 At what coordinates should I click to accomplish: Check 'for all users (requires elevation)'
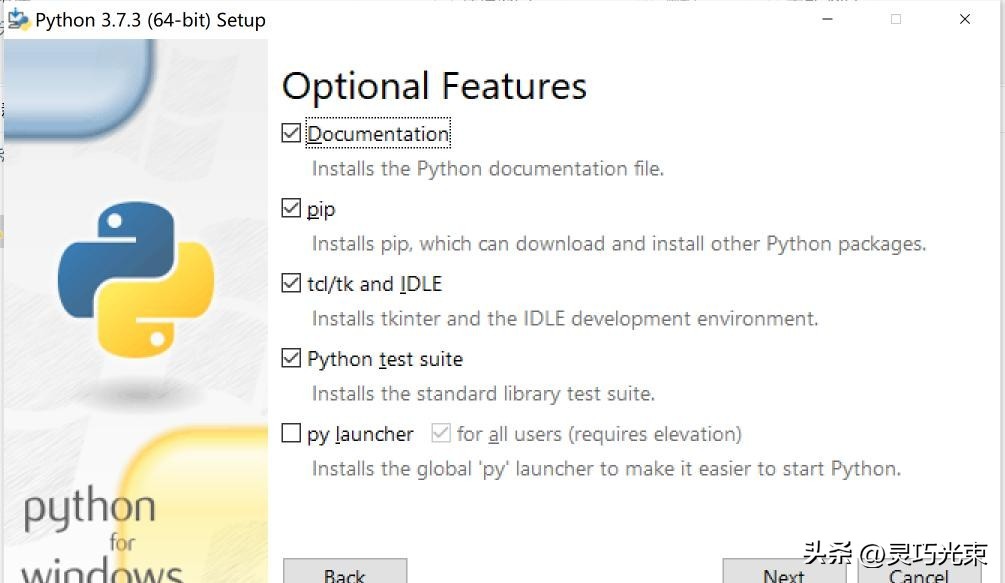point(441,432)
